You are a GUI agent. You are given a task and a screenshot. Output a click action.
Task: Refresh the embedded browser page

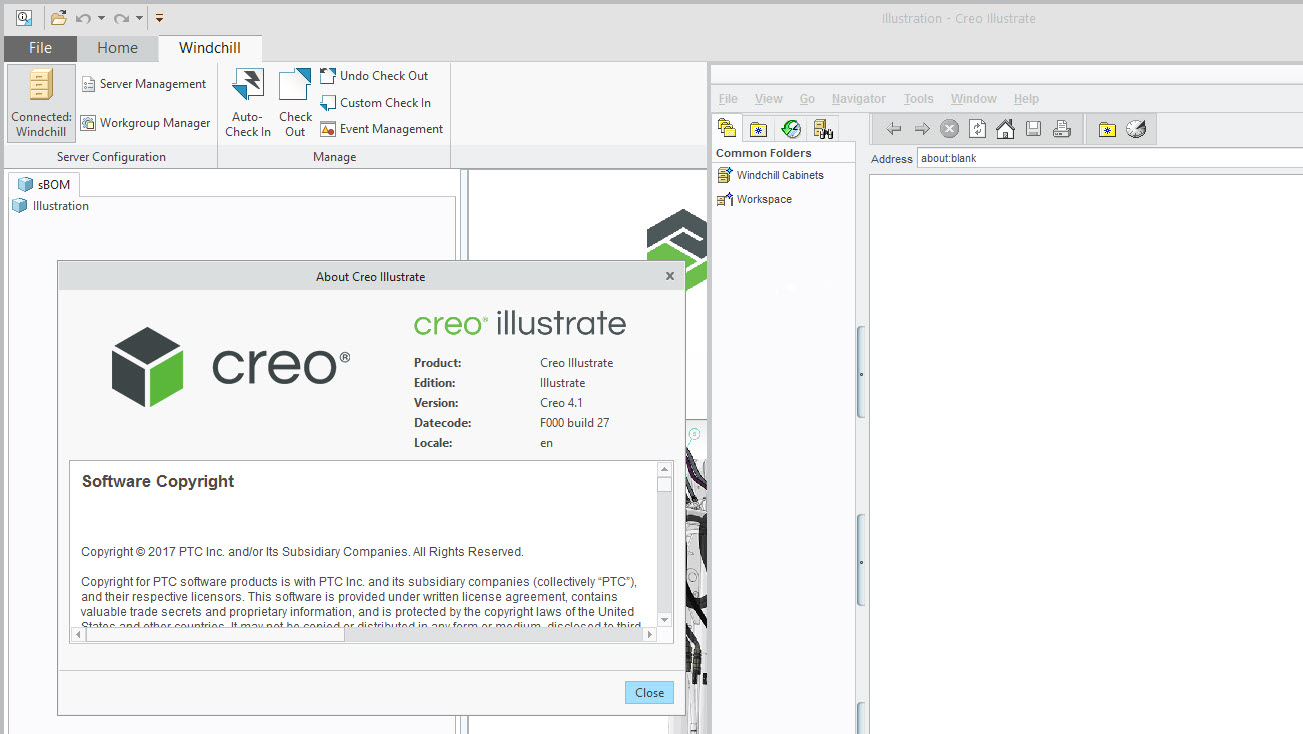[x=976, y=128]
